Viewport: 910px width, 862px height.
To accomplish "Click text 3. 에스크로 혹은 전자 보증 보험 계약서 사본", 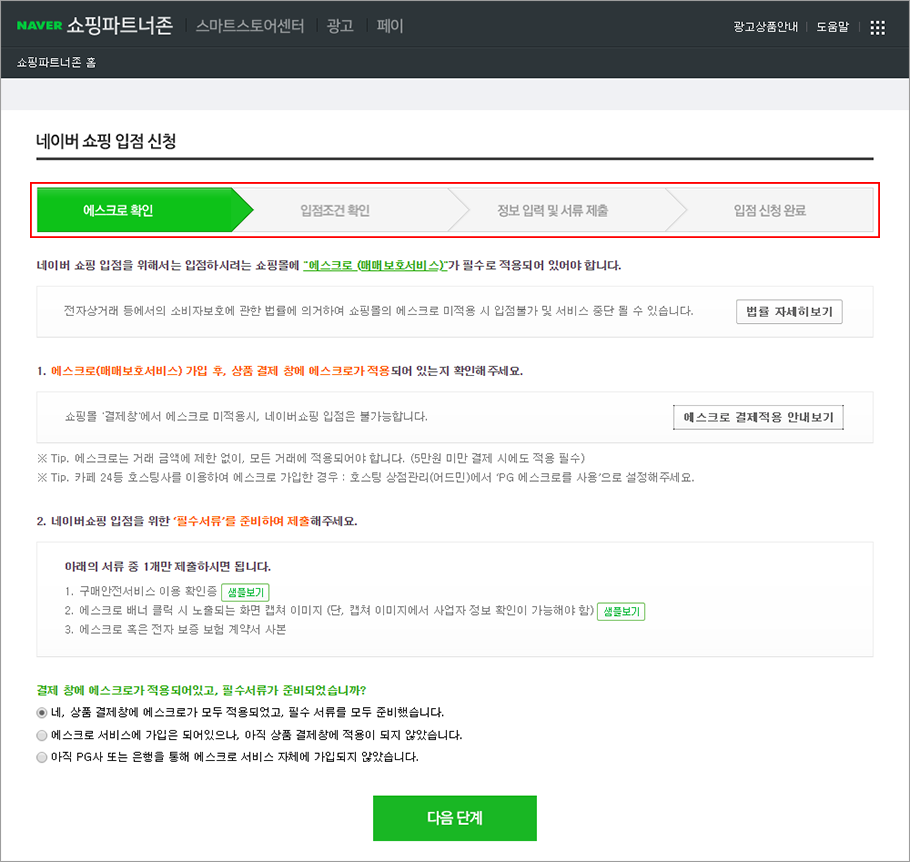I will pyautogui.click(x=175, y=629).
